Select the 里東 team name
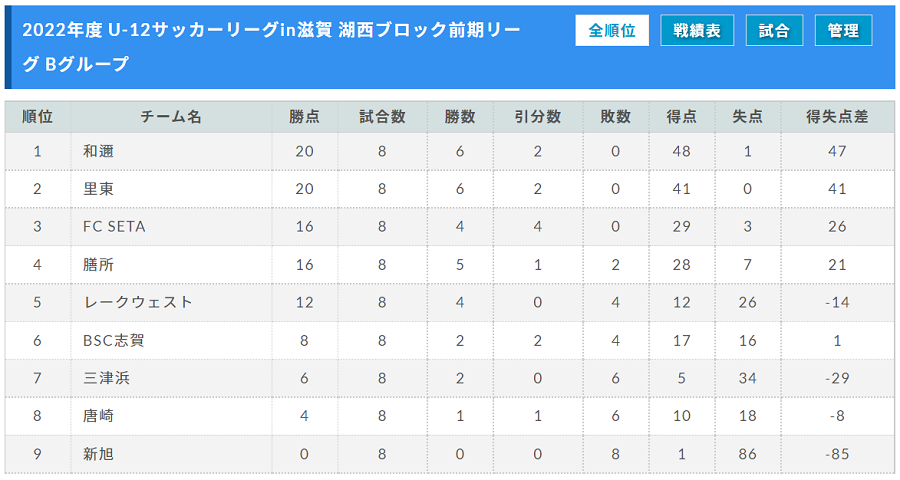The height and width of the screenshot is (480, 900). point(98,189)
